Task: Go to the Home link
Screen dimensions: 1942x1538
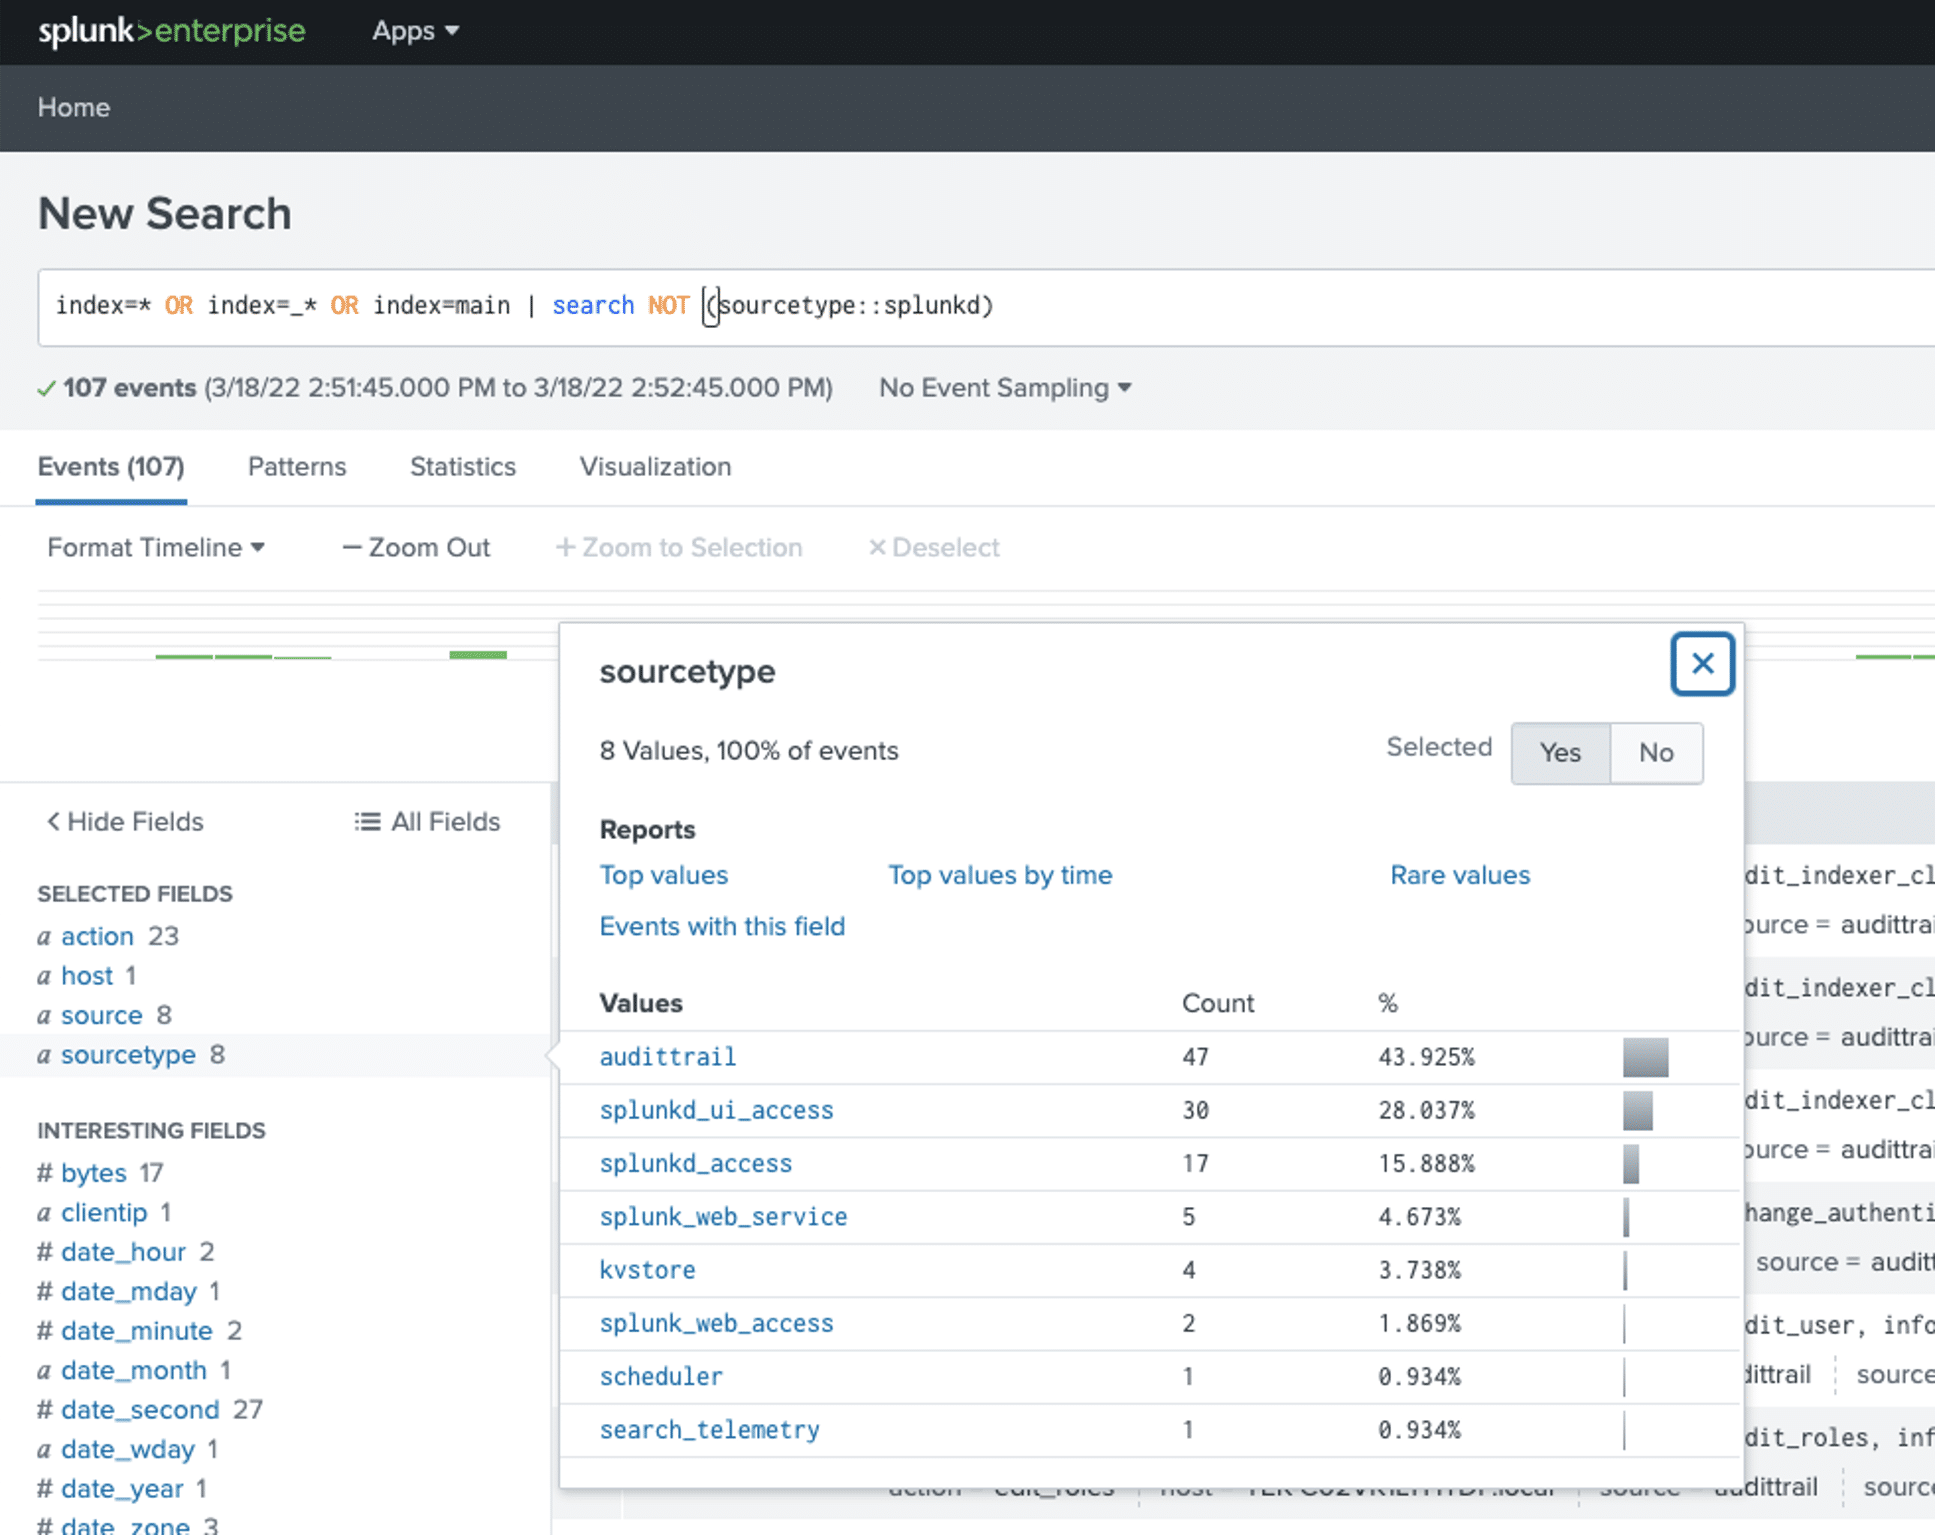Action: point(74,107)
